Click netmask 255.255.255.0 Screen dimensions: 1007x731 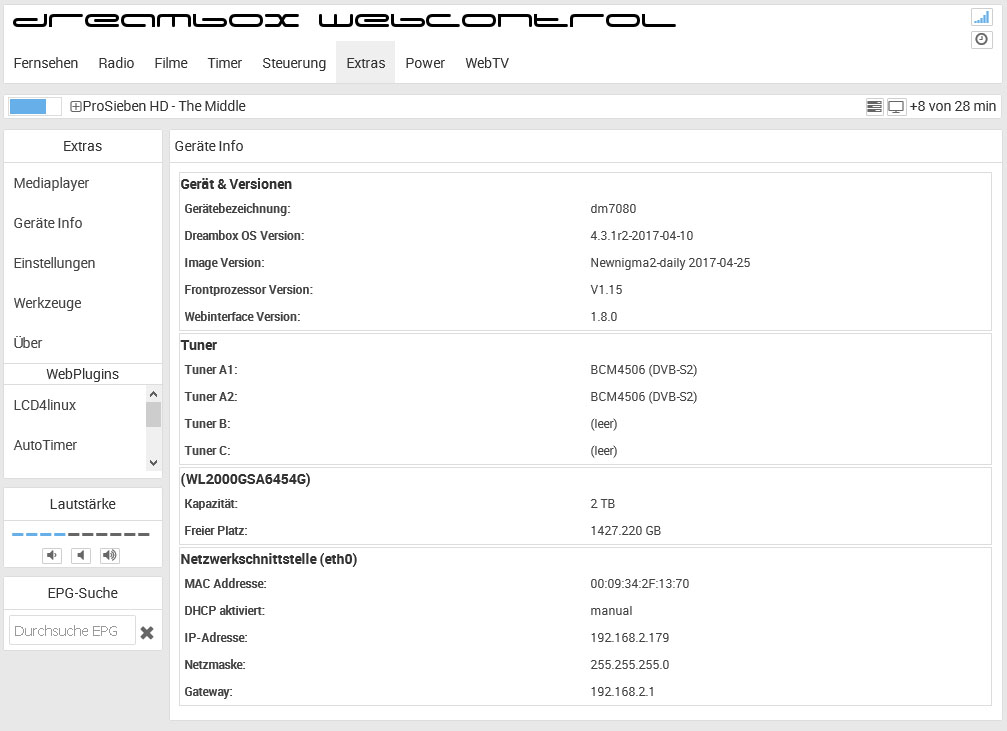(629, 665)
